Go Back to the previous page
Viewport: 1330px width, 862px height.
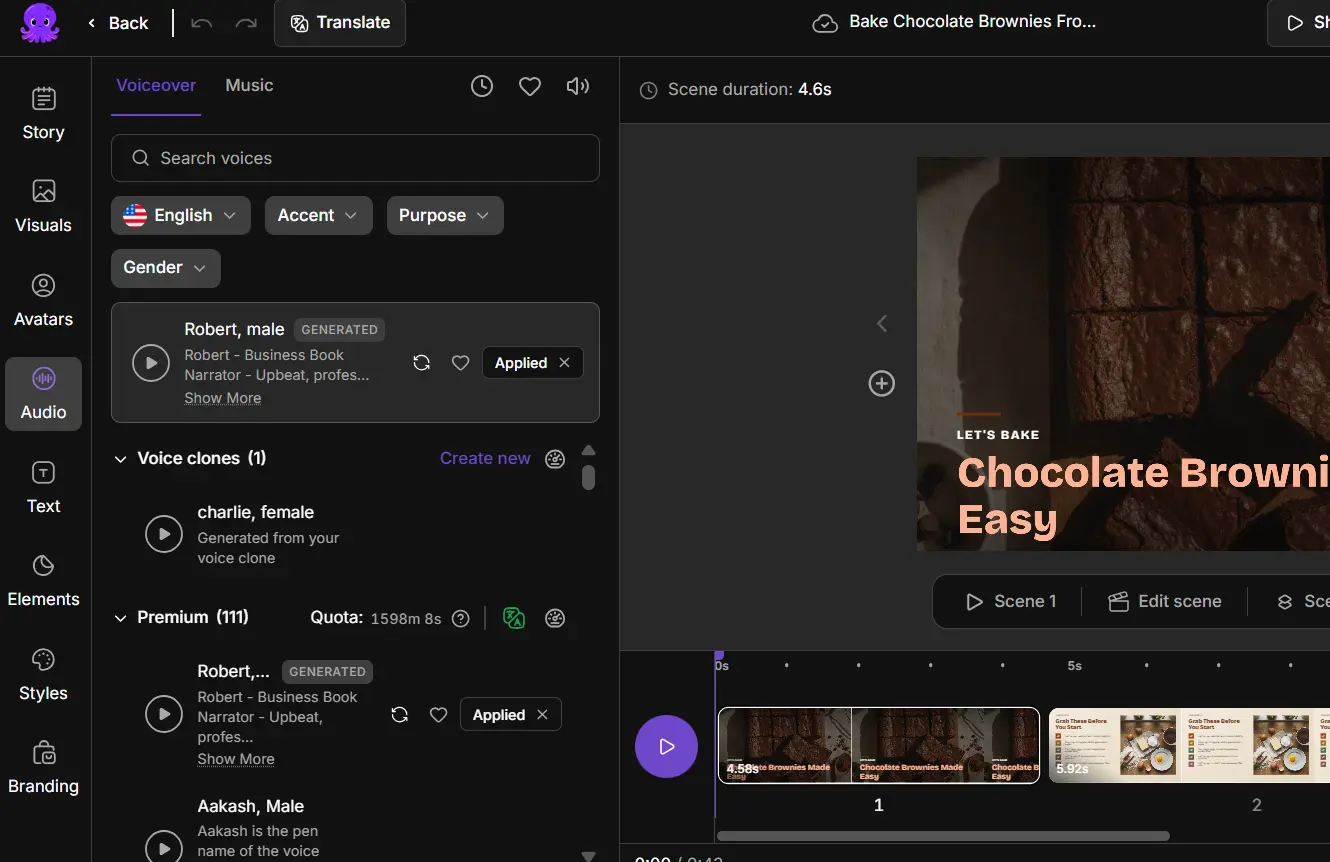(x=118, y=23)
